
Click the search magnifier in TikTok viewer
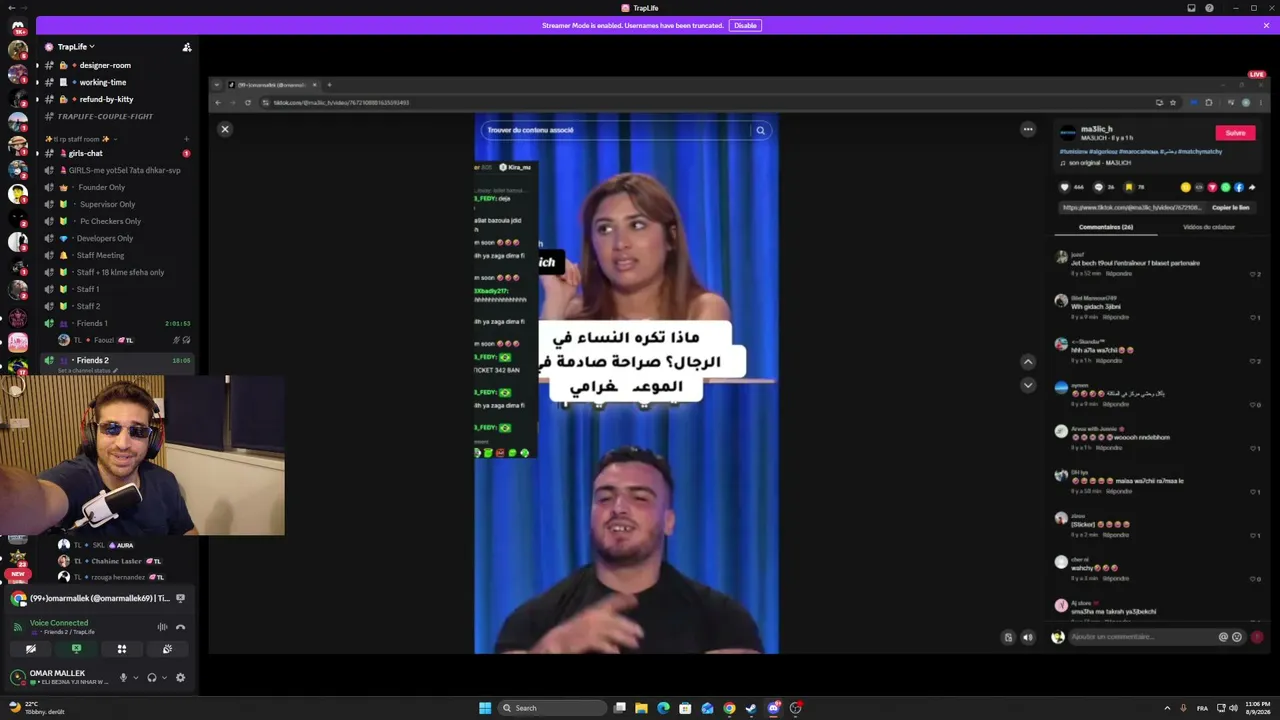point(760,130)
